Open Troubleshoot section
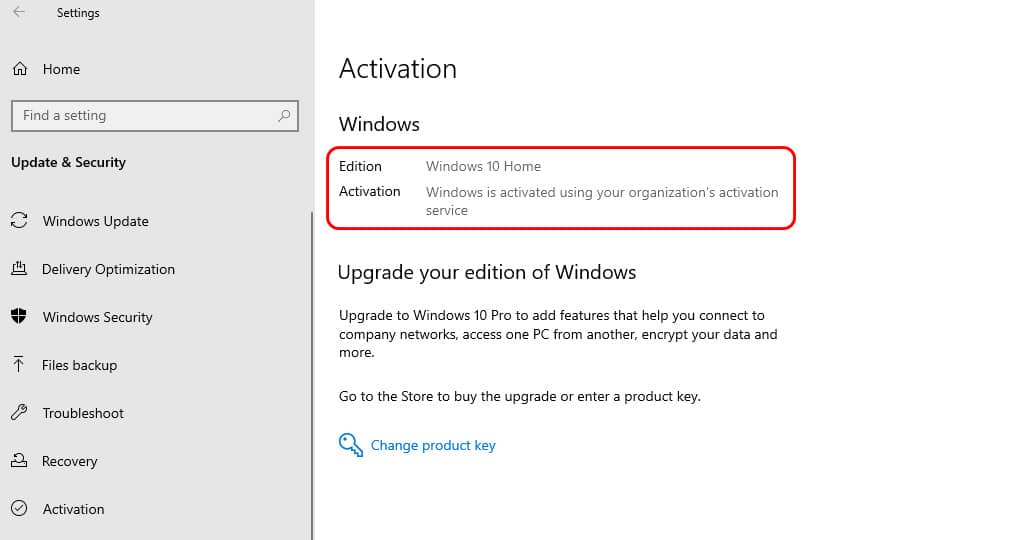 (83, 413)
